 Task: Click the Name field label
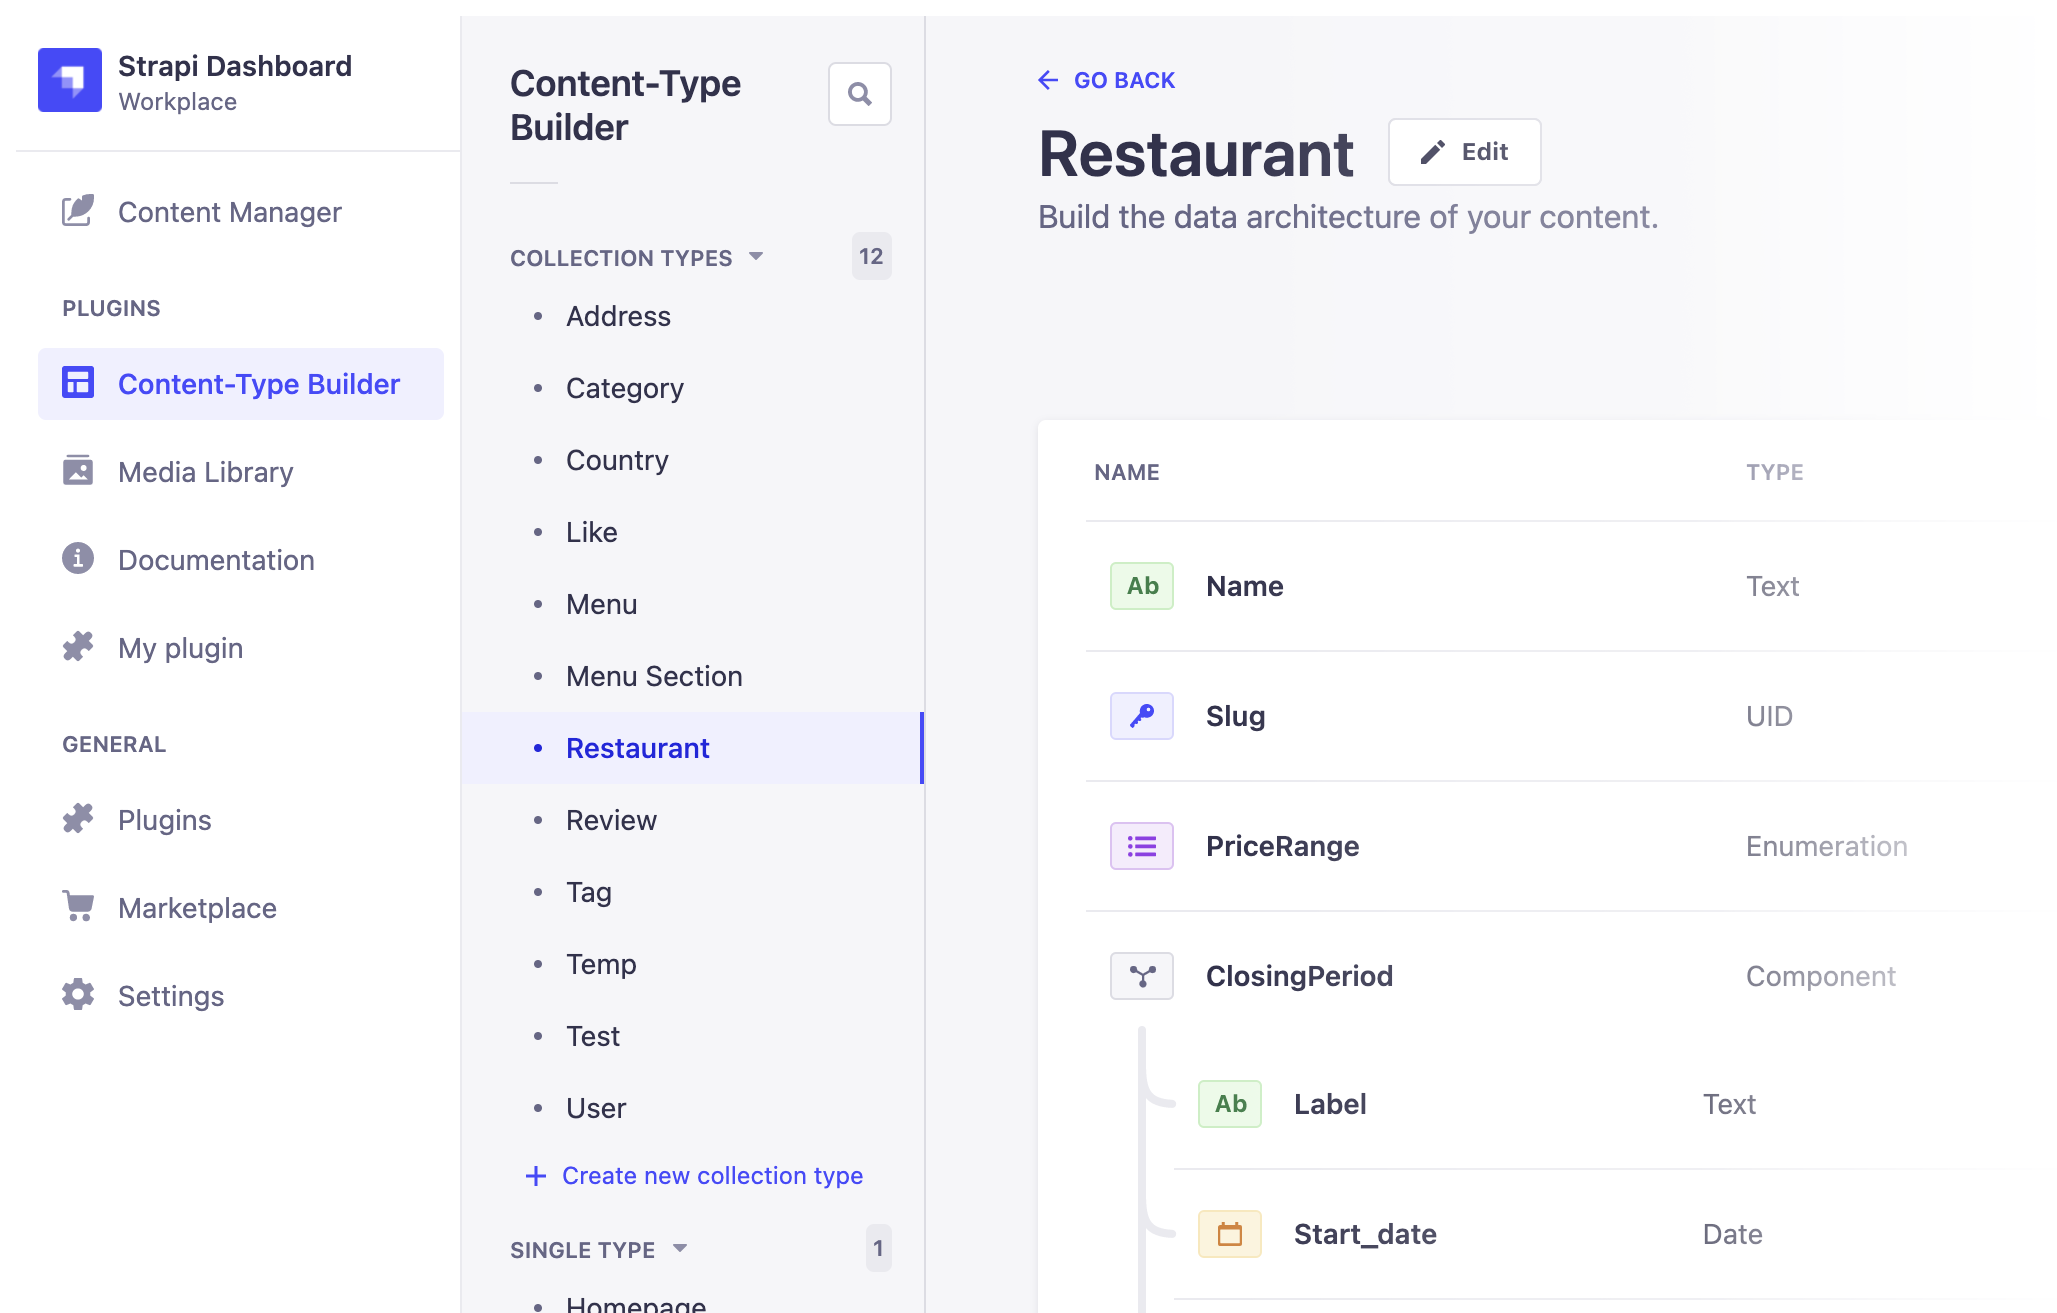tap(1245, 586)
